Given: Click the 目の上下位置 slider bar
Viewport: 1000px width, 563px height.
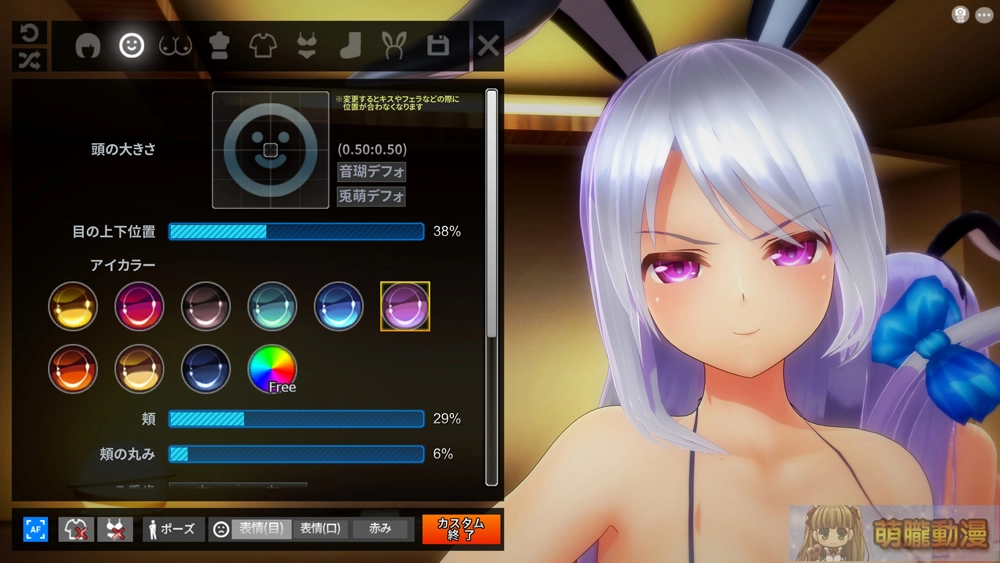Looking at the screenshot, I should pyautogui.click(x=296, y=232).
